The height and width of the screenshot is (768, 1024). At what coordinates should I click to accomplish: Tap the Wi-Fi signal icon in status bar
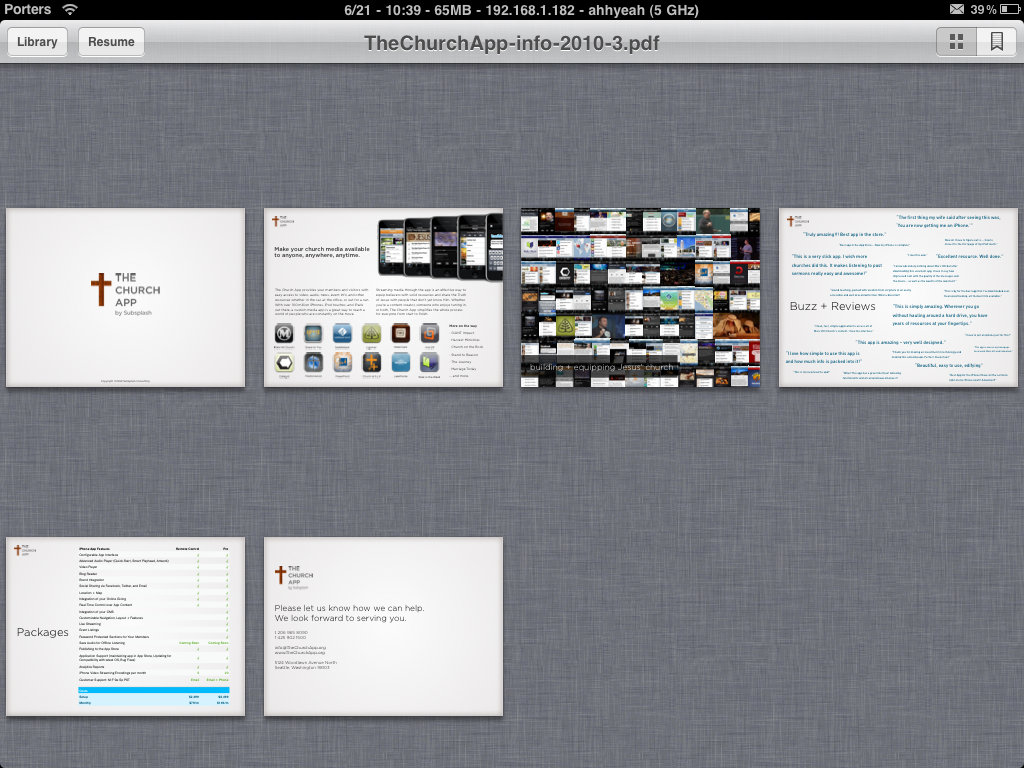(70, 9)
